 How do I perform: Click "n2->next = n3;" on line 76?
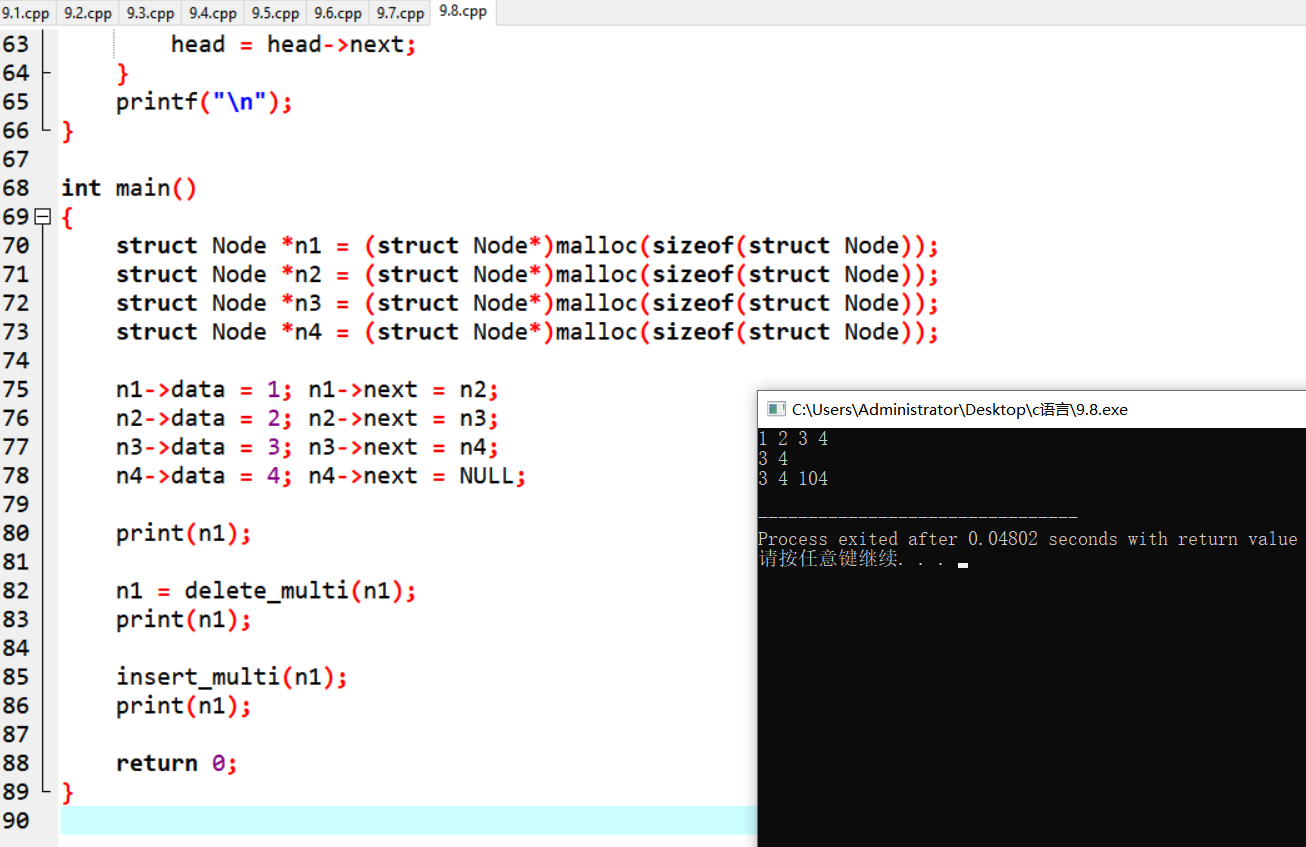tap(403, 418)
